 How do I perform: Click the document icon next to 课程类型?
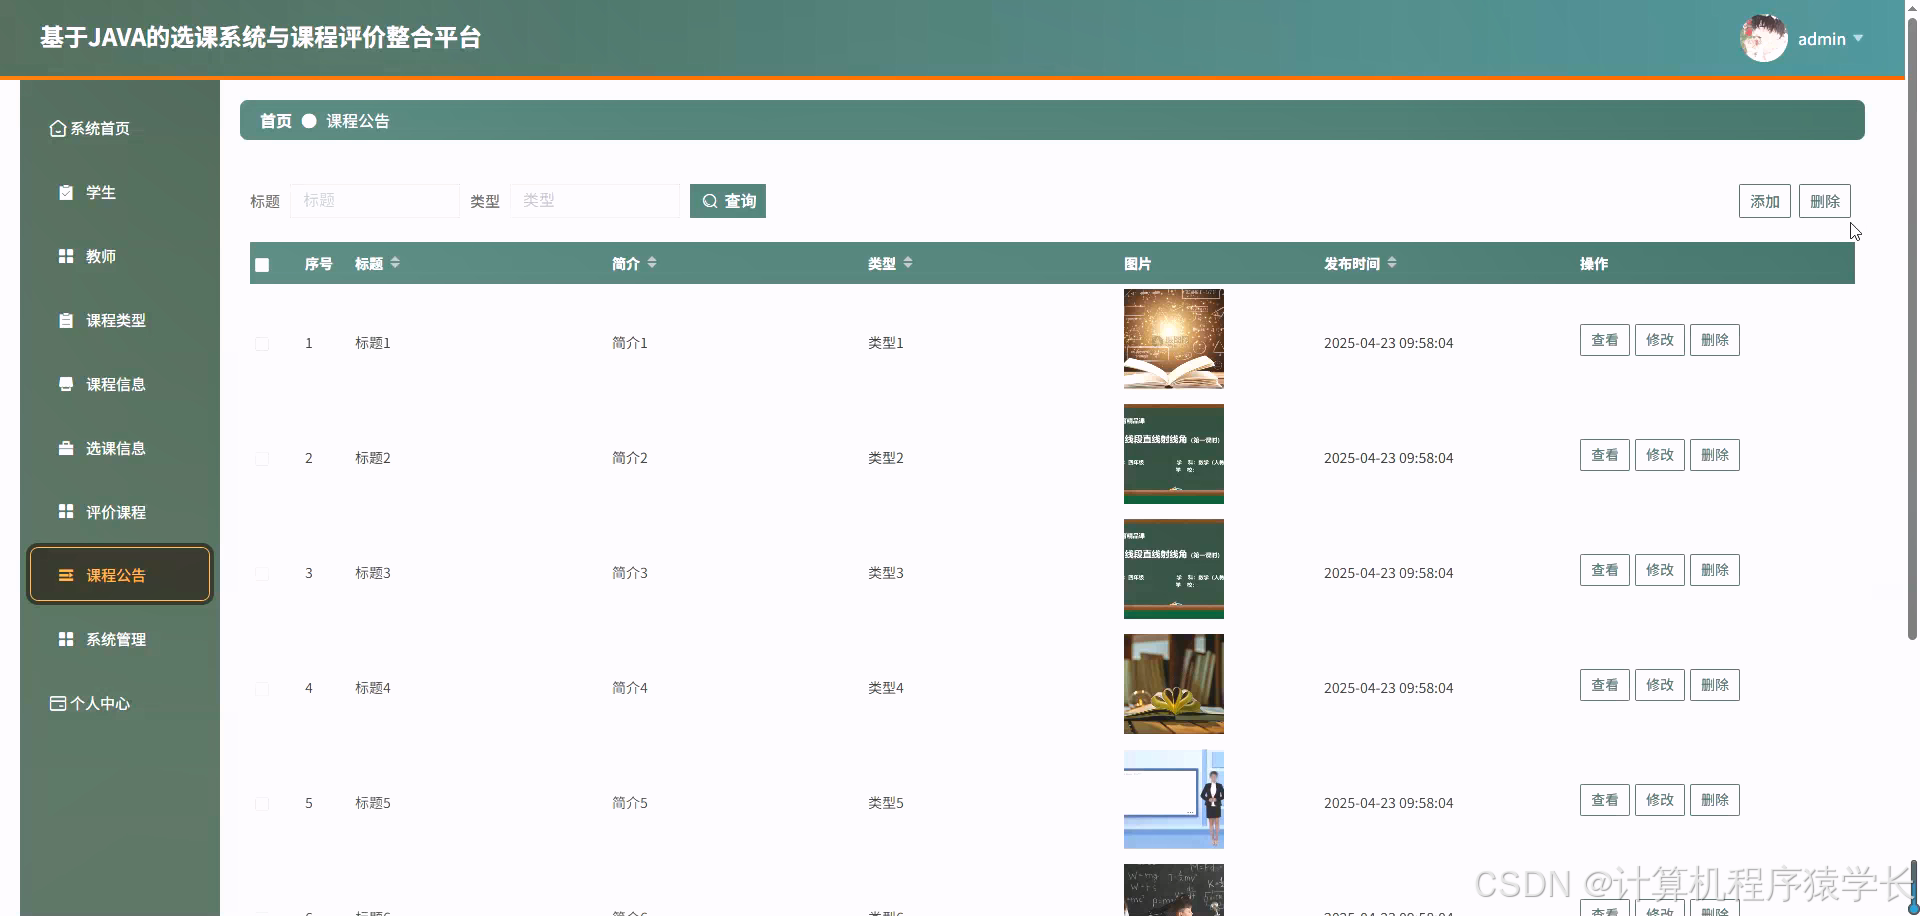[x=66, y=320]
